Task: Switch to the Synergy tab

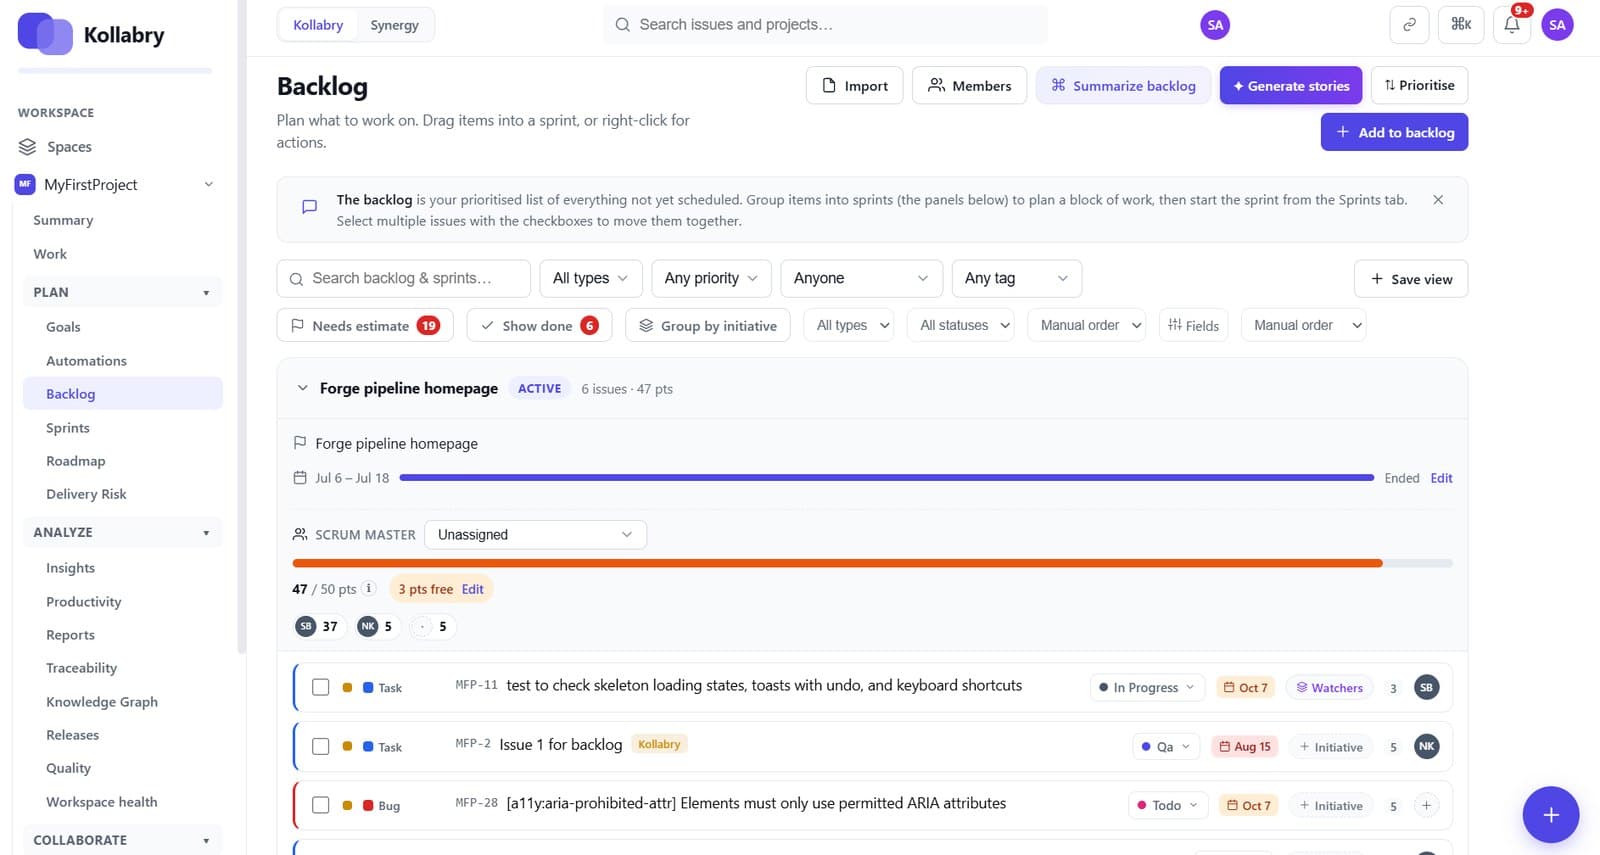Action: pos(394,25)
